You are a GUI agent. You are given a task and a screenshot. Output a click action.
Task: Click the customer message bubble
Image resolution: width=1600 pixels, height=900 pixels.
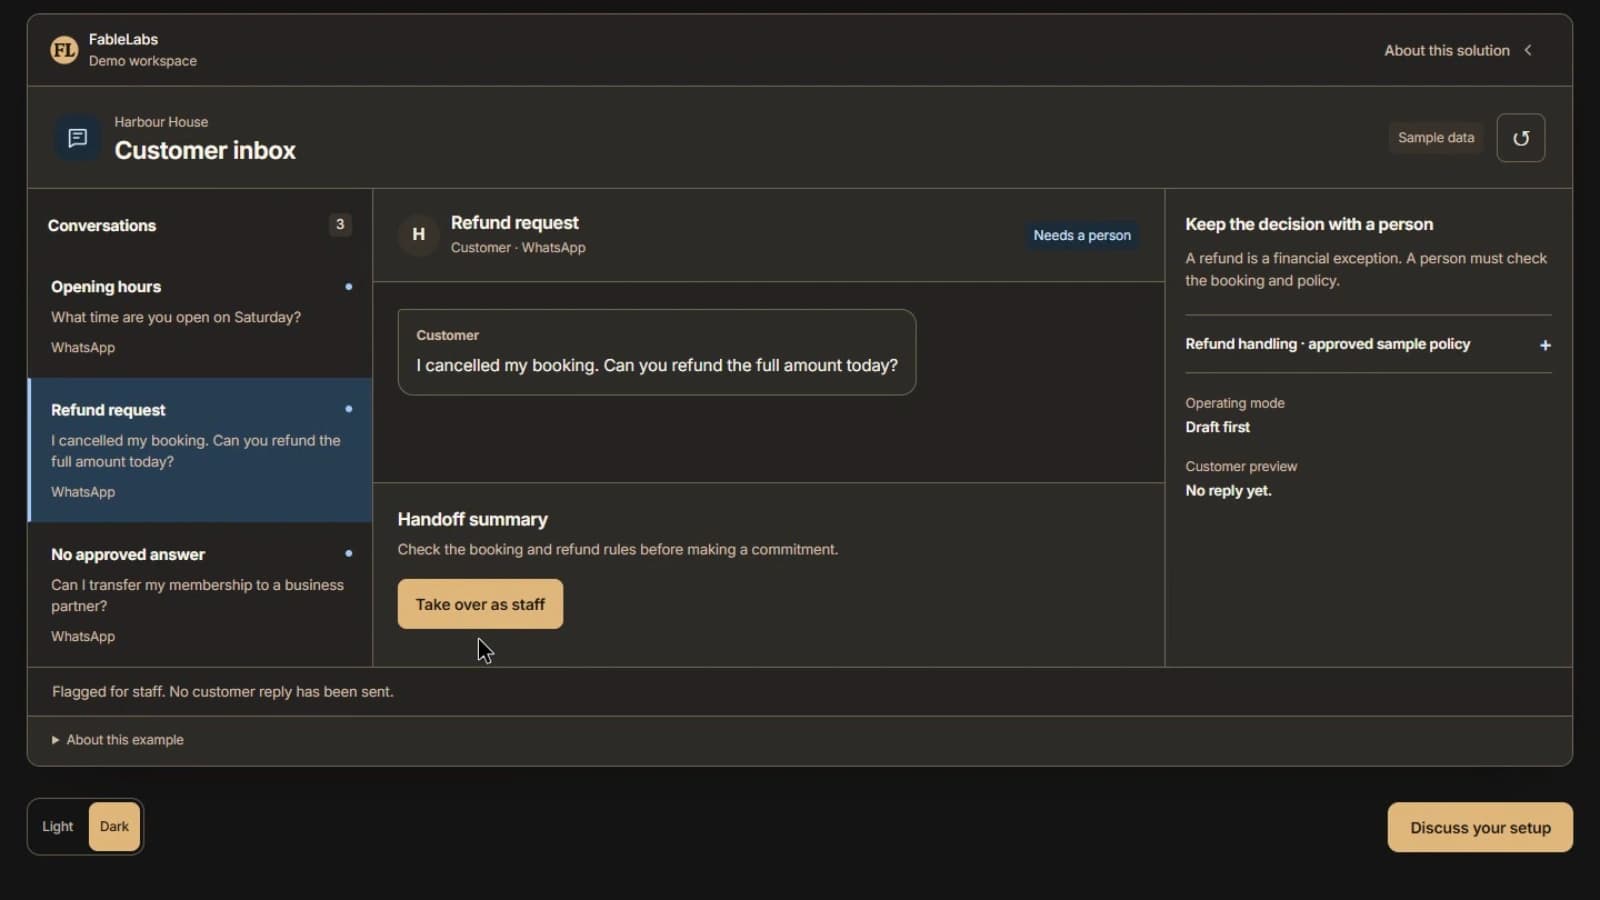coord(657,352)
